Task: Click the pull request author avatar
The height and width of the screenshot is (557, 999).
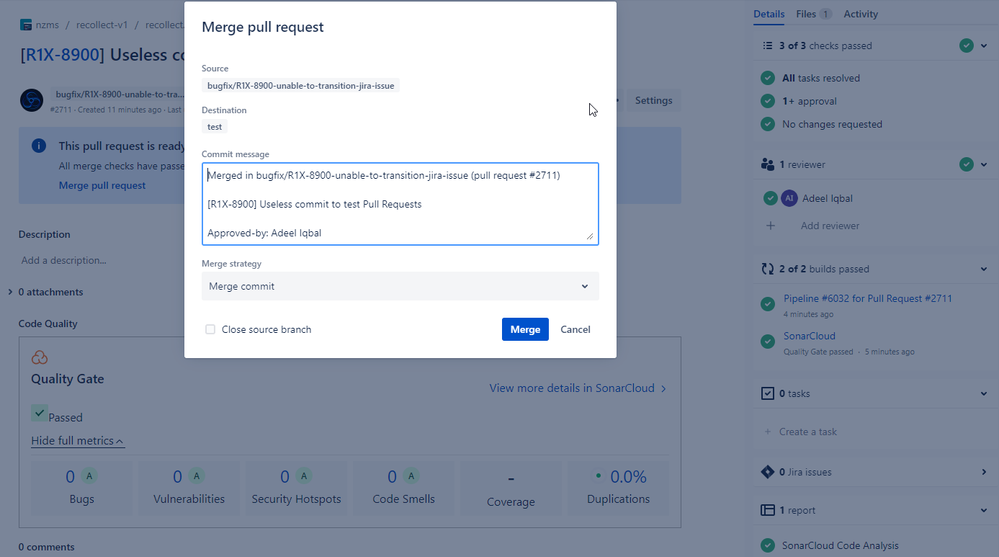Action: click(31, 100)
